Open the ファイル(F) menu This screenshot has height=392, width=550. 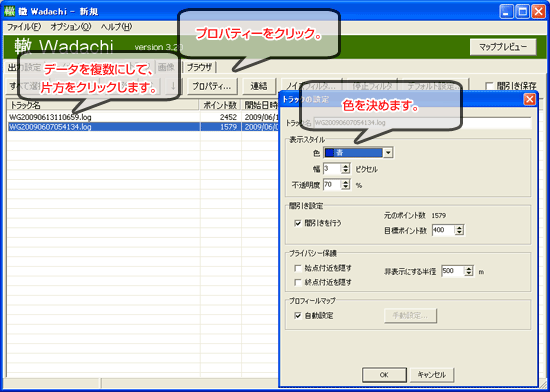pyautogui.click(x=24, y=27)
